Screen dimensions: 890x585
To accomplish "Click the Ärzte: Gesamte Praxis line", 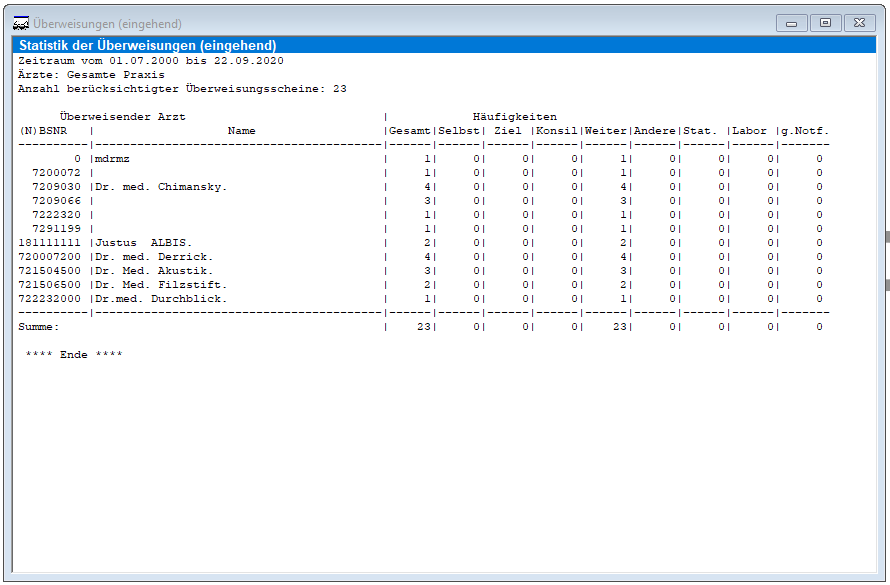I will click(92, 75).
